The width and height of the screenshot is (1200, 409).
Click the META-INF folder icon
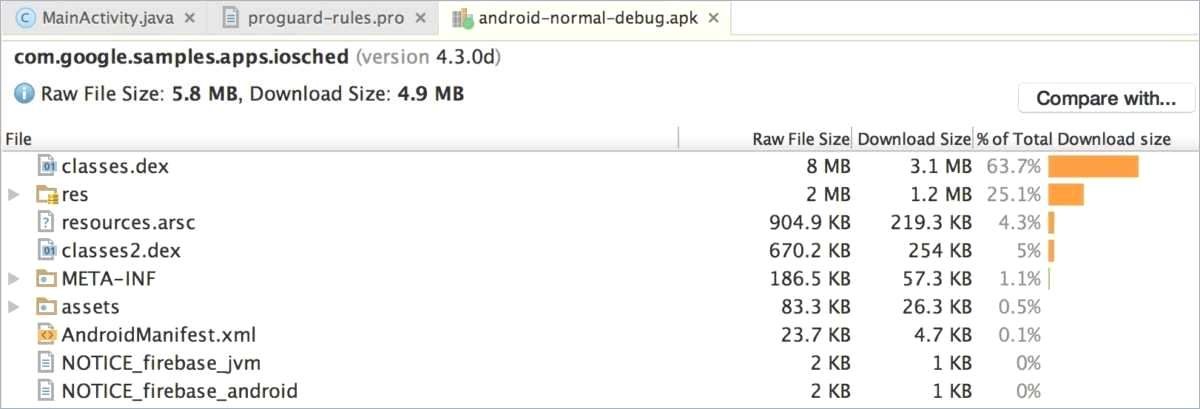tap(47, 278)
